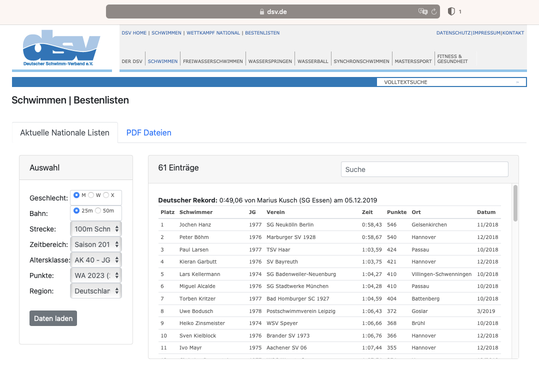Switch to PDF Dateien tab
The width and height of the screenshot is (539, 373).
pos(149,133)
